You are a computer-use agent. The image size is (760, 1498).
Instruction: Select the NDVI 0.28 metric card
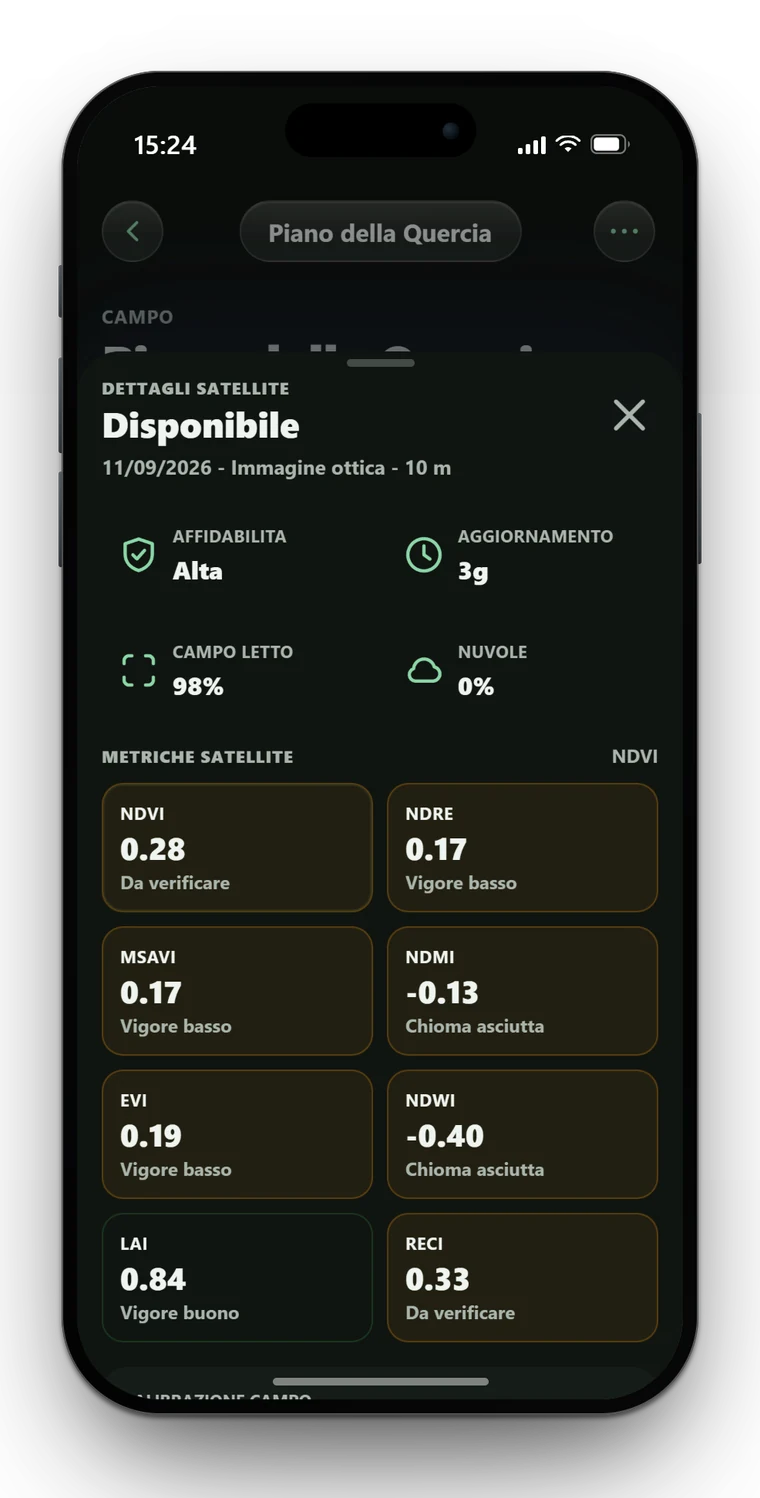(237, 848)
